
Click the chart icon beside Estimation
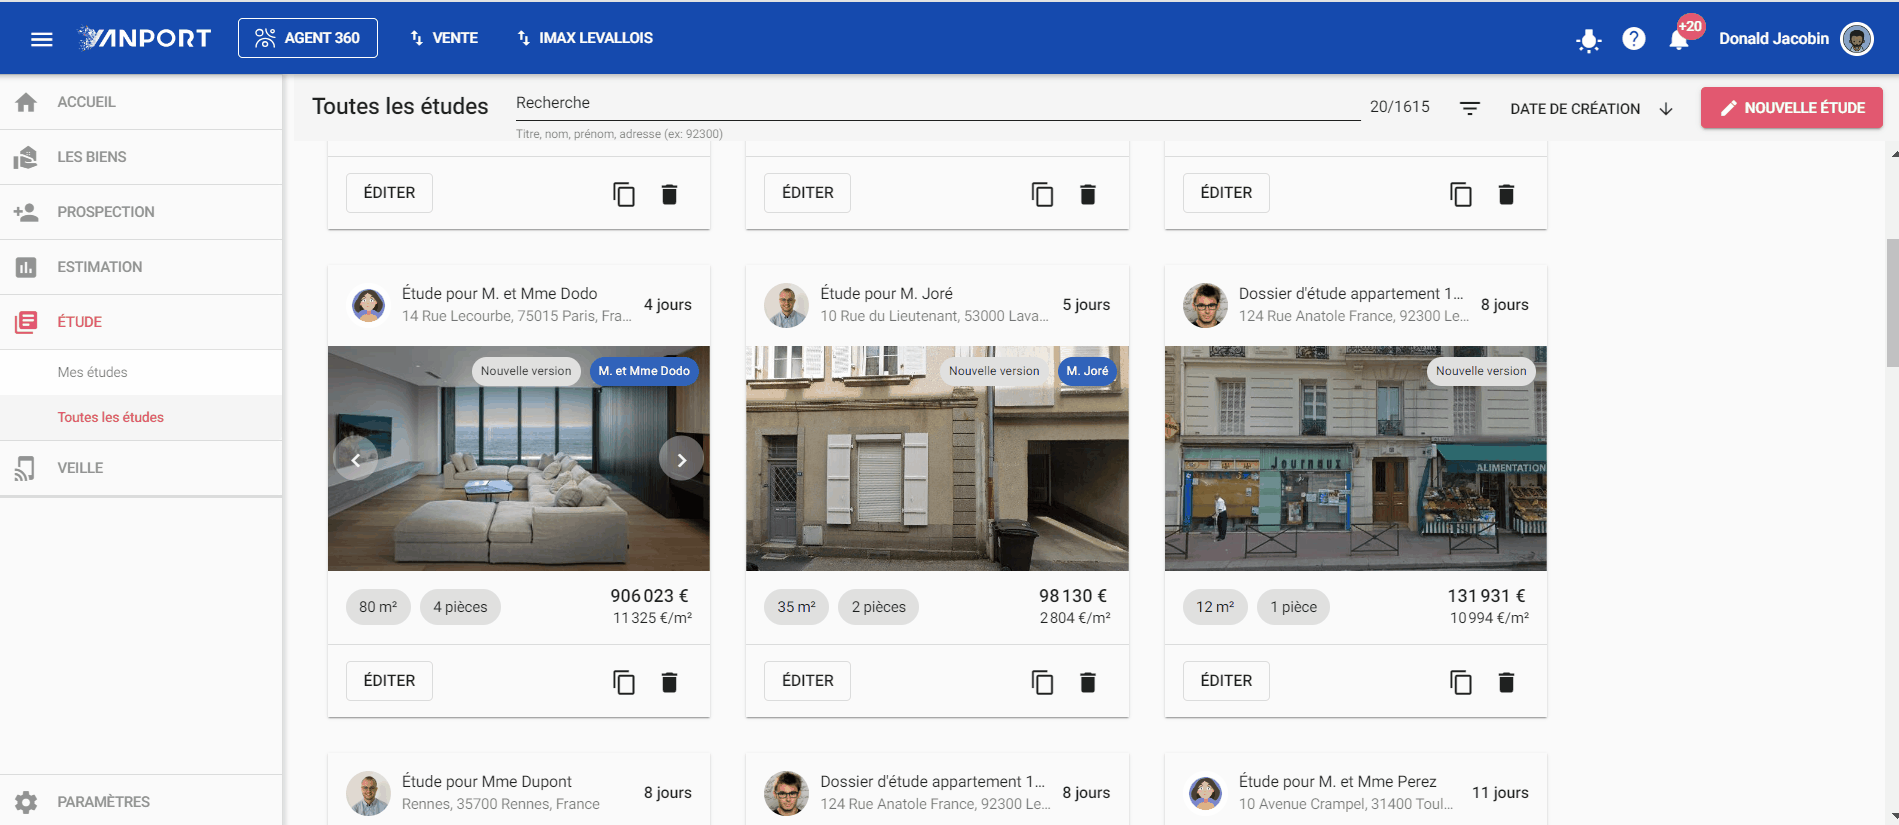tap(27, 267)
